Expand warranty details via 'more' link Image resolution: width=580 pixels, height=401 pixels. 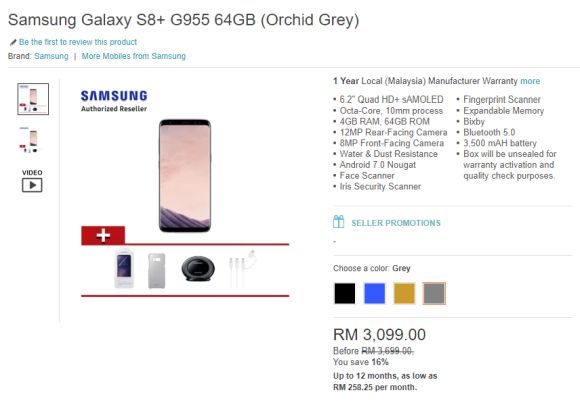(530, 81)
